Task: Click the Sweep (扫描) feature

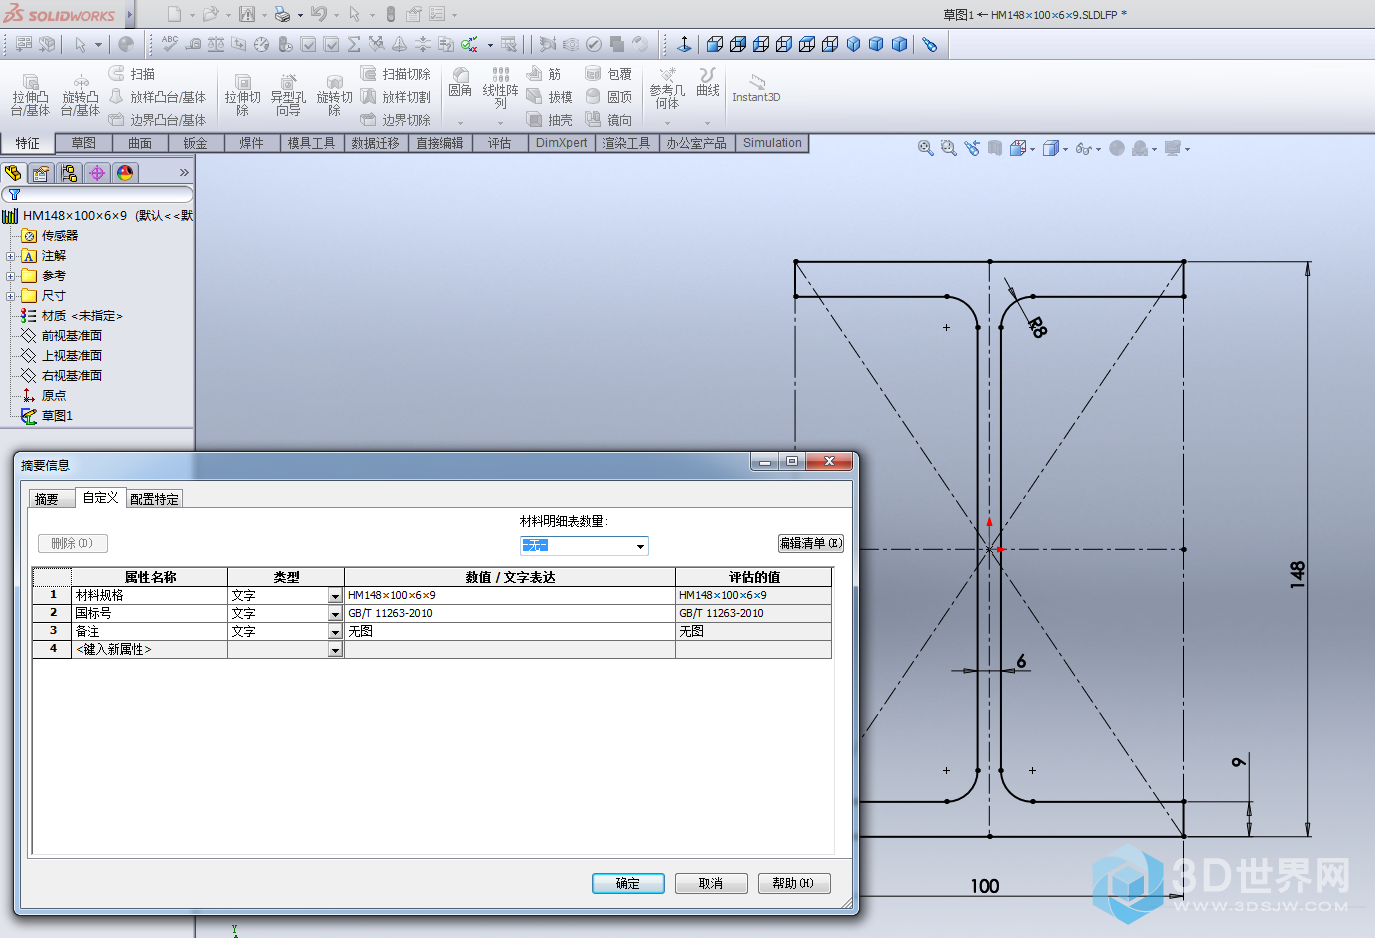Action: tap(132, 74)
